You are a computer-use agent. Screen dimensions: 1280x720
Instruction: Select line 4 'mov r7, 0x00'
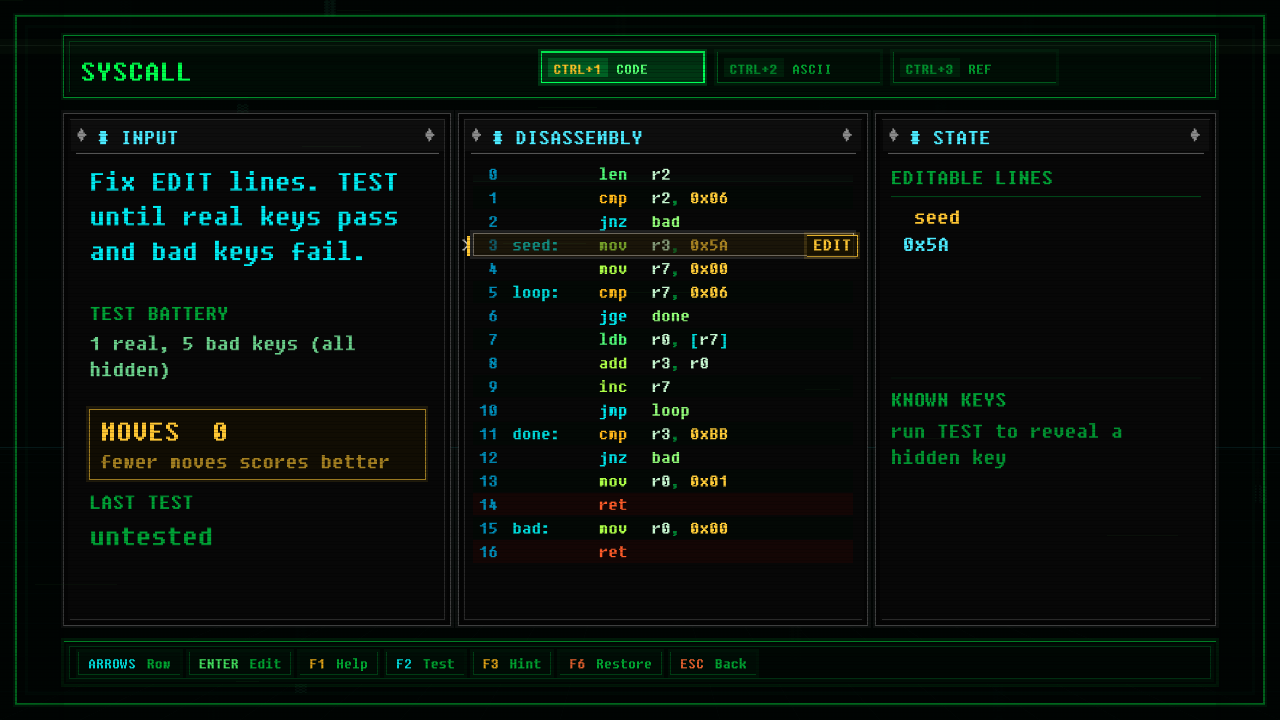click(x=662, y=269)
